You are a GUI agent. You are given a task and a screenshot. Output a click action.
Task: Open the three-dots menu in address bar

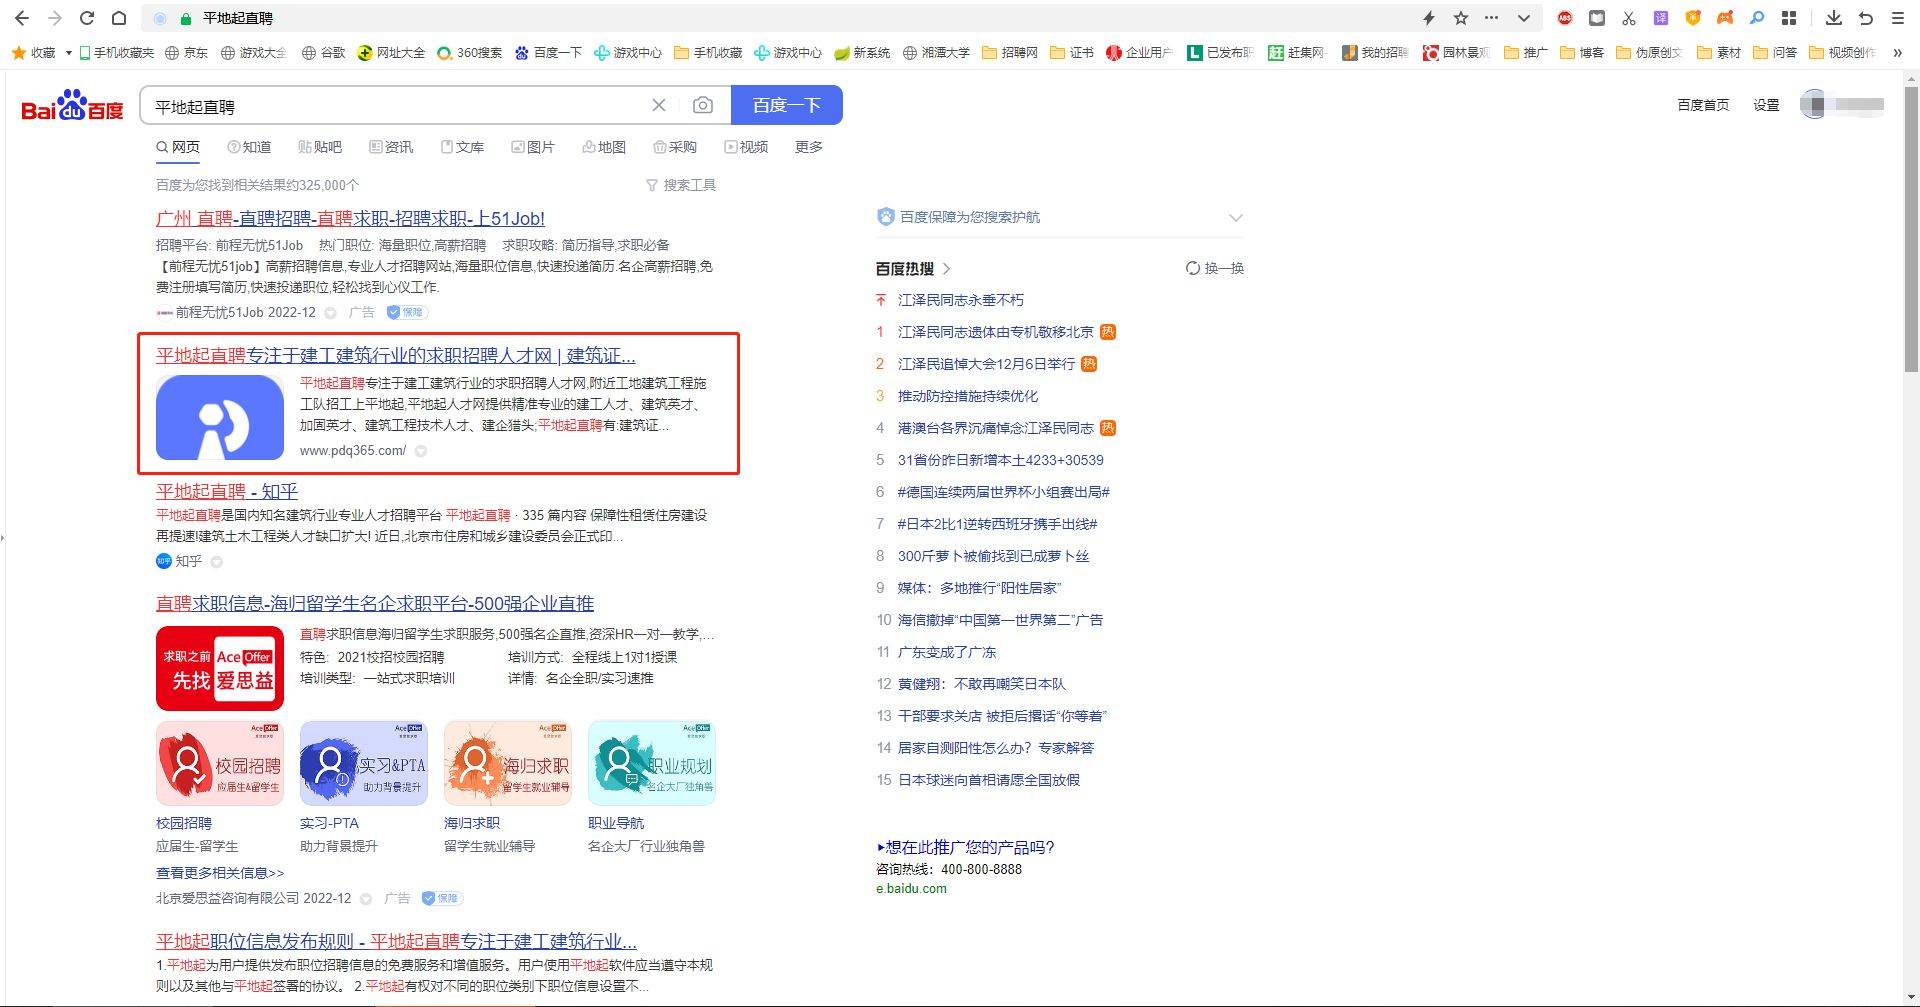click(1492, 18)
